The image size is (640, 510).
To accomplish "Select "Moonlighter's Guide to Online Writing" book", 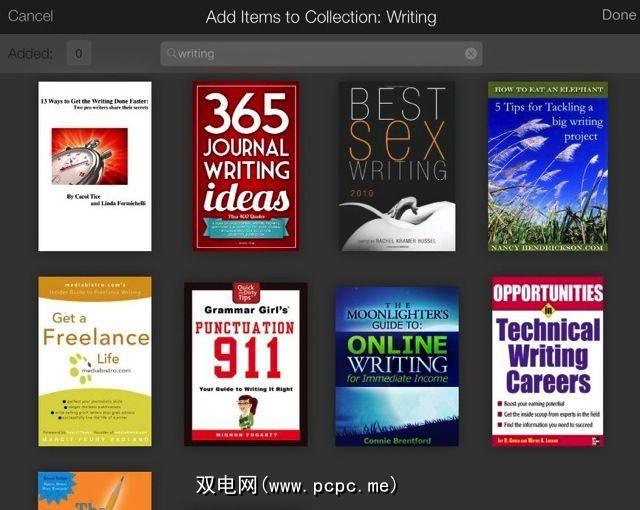I will coord(397,366).
